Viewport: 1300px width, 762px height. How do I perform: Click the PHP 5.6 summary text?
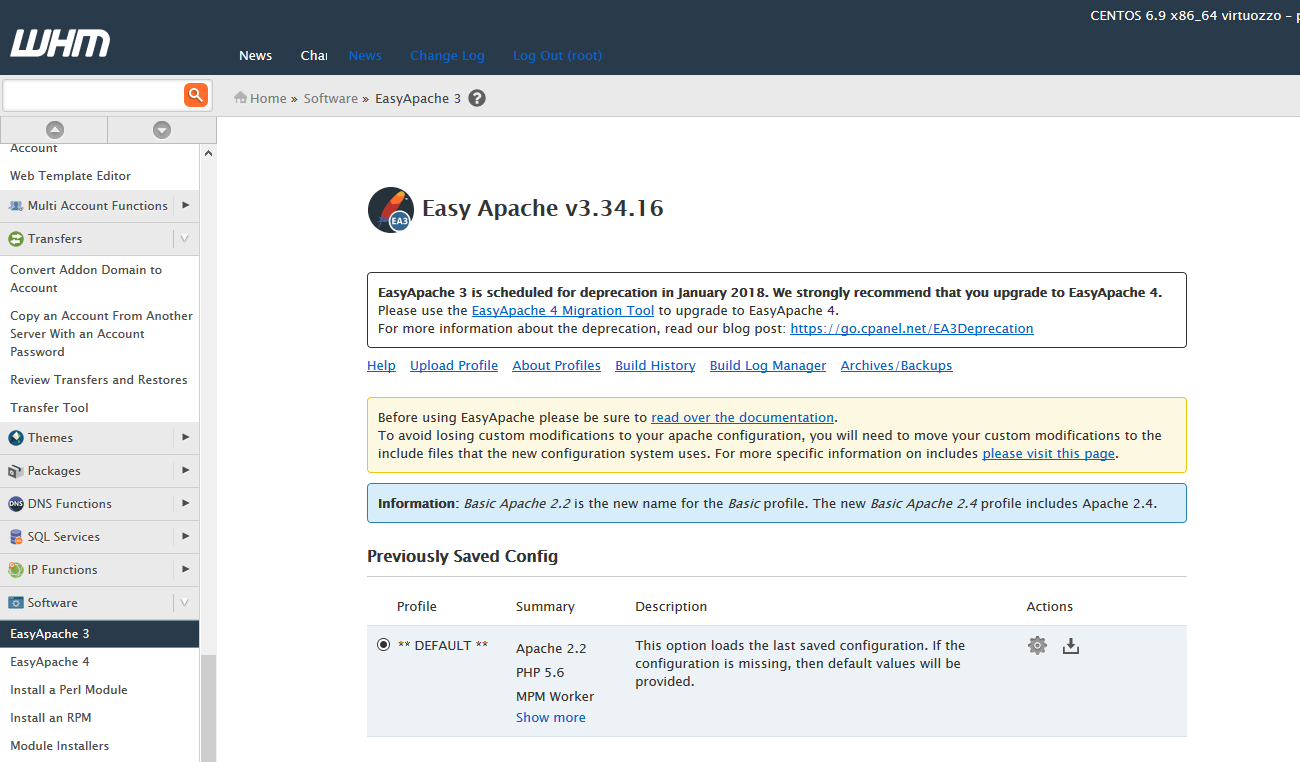click(540, 673)
